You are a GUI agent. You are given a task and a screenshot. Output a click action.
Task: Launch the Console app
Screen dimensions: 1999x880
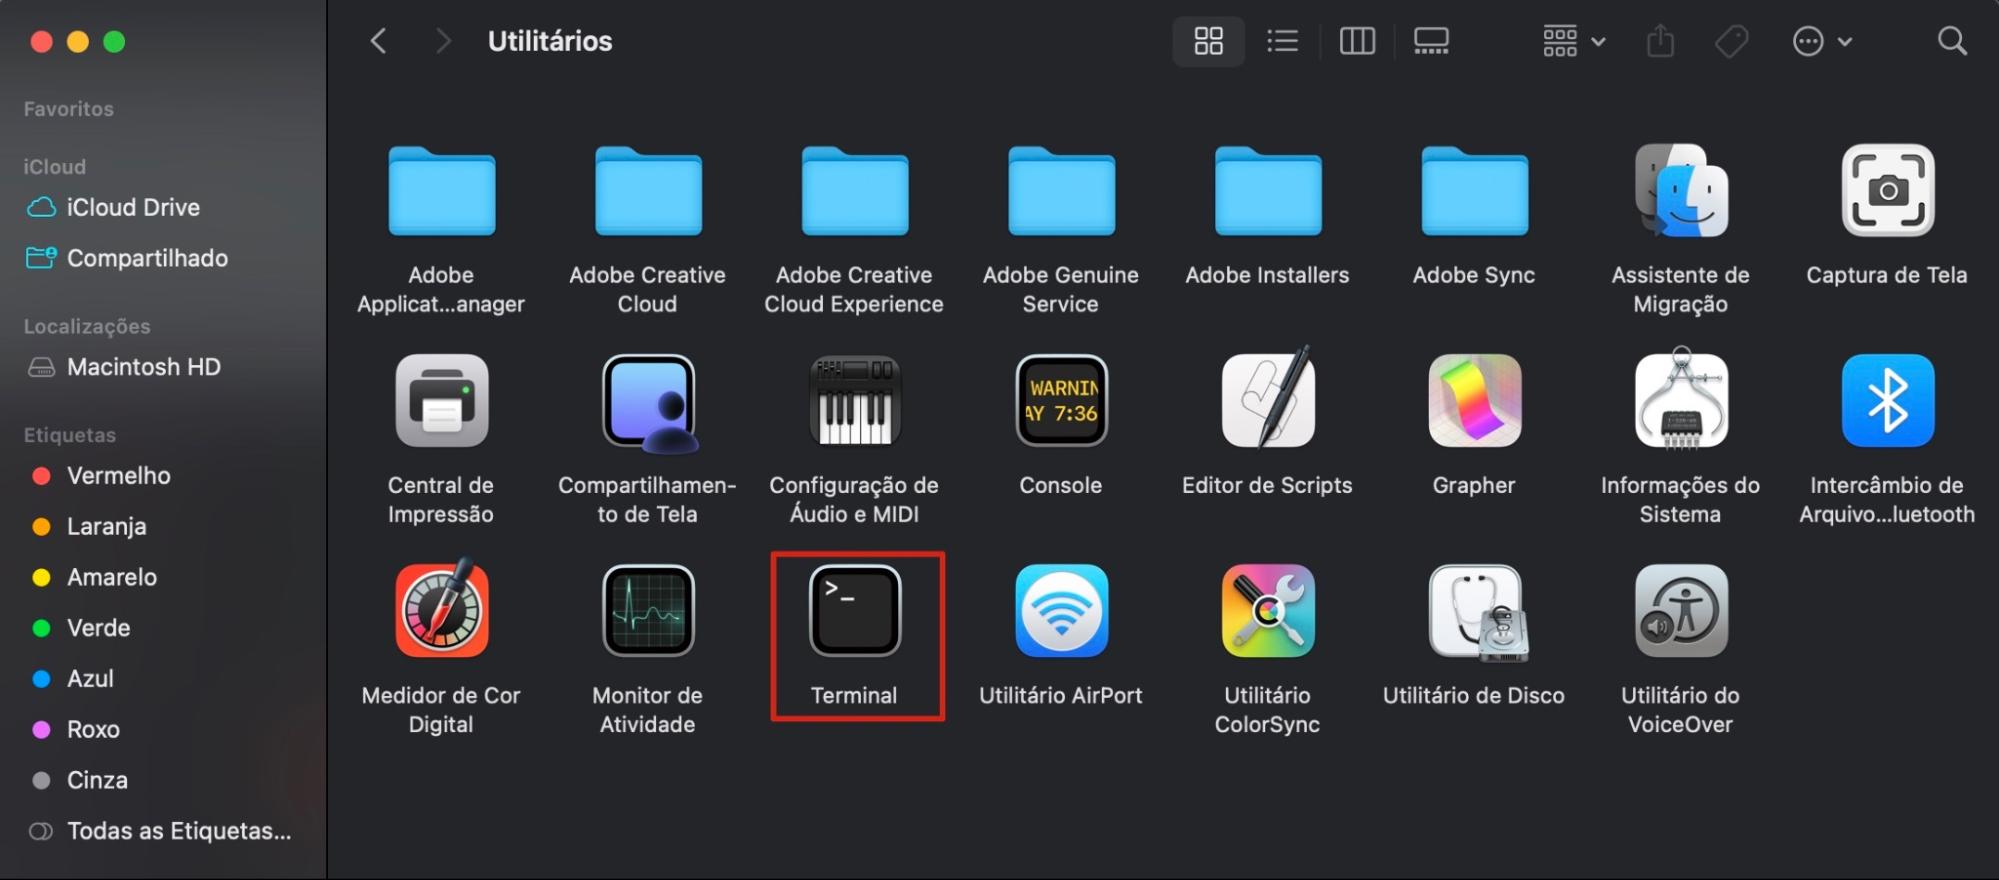[x=1061, y=401]
